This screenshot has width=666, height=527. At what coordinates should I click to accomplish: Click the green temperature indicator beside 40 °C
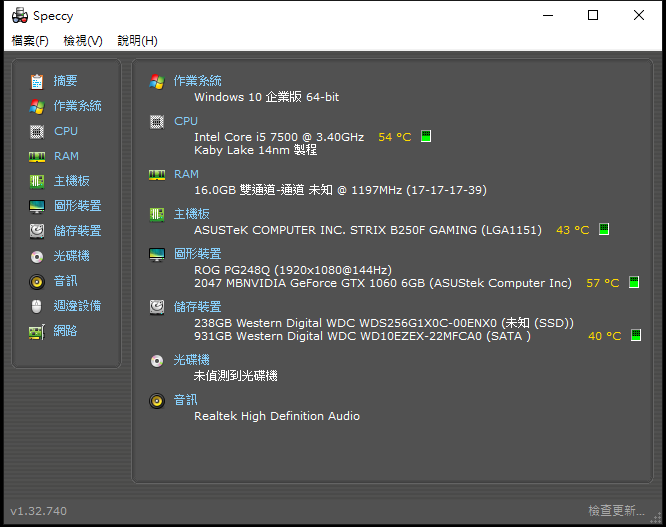coord(636,335)
